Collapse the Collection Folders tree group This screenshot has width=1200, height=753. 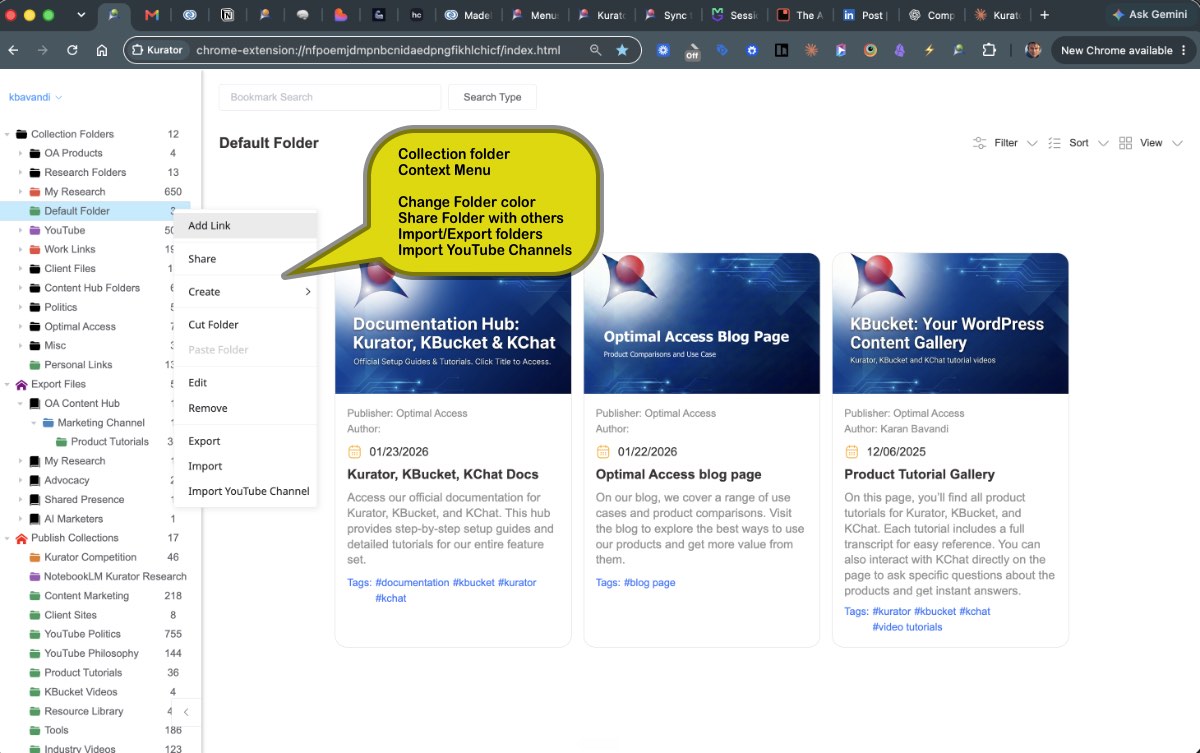[7, 134]
